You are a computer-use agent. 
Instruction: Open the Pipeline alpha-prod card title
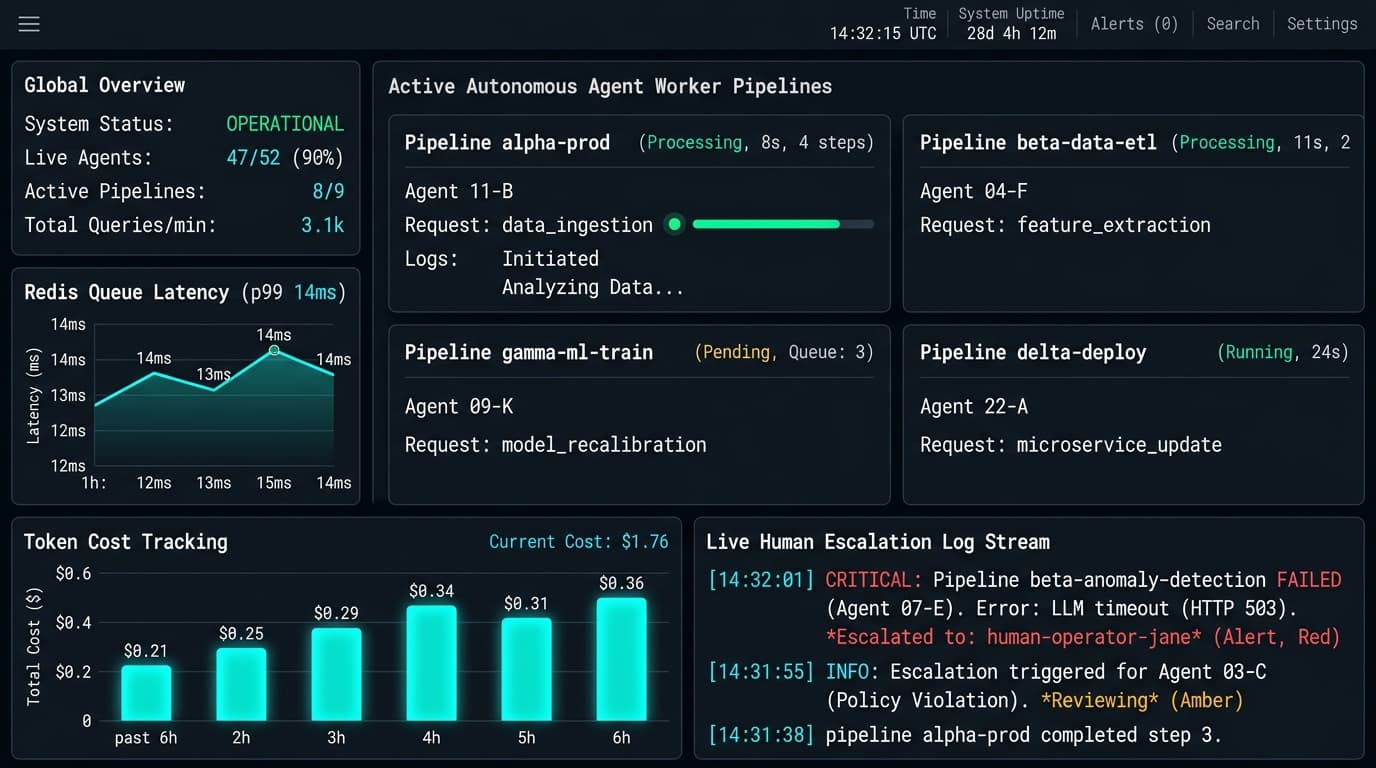pos(507,142)
